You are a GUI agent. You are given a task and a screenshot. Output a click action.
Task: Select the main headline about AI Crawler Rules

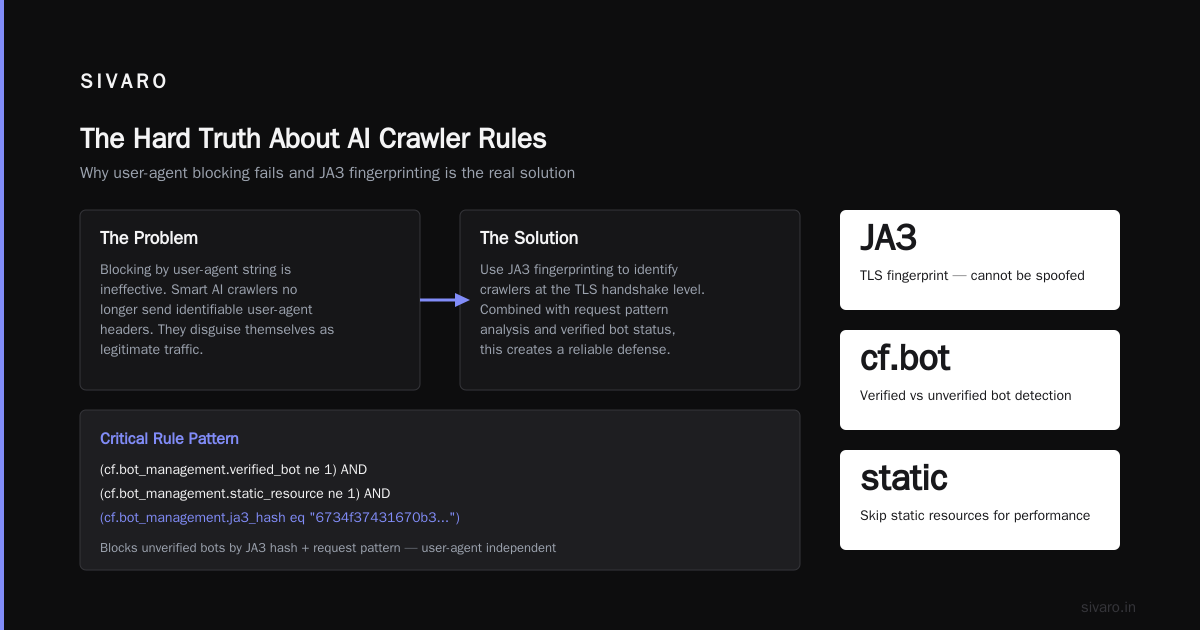313,138
